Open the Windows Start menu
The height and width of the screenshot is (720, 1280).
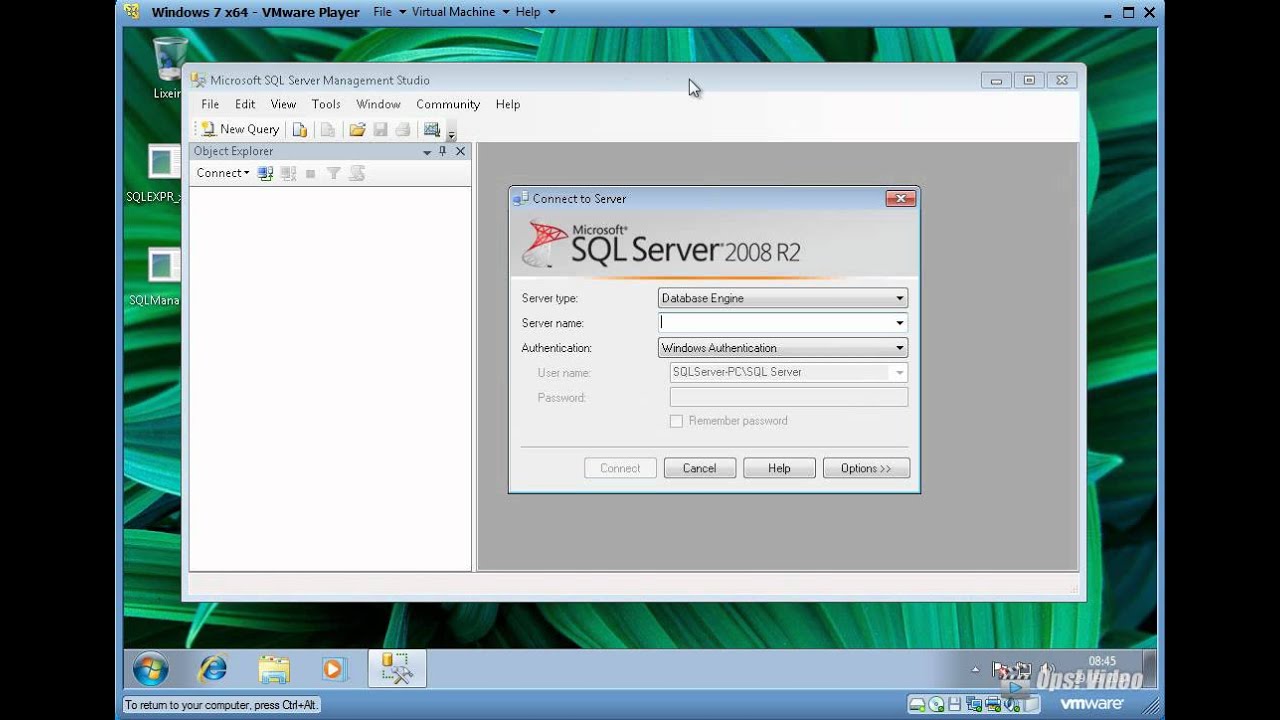coord(151,669)
